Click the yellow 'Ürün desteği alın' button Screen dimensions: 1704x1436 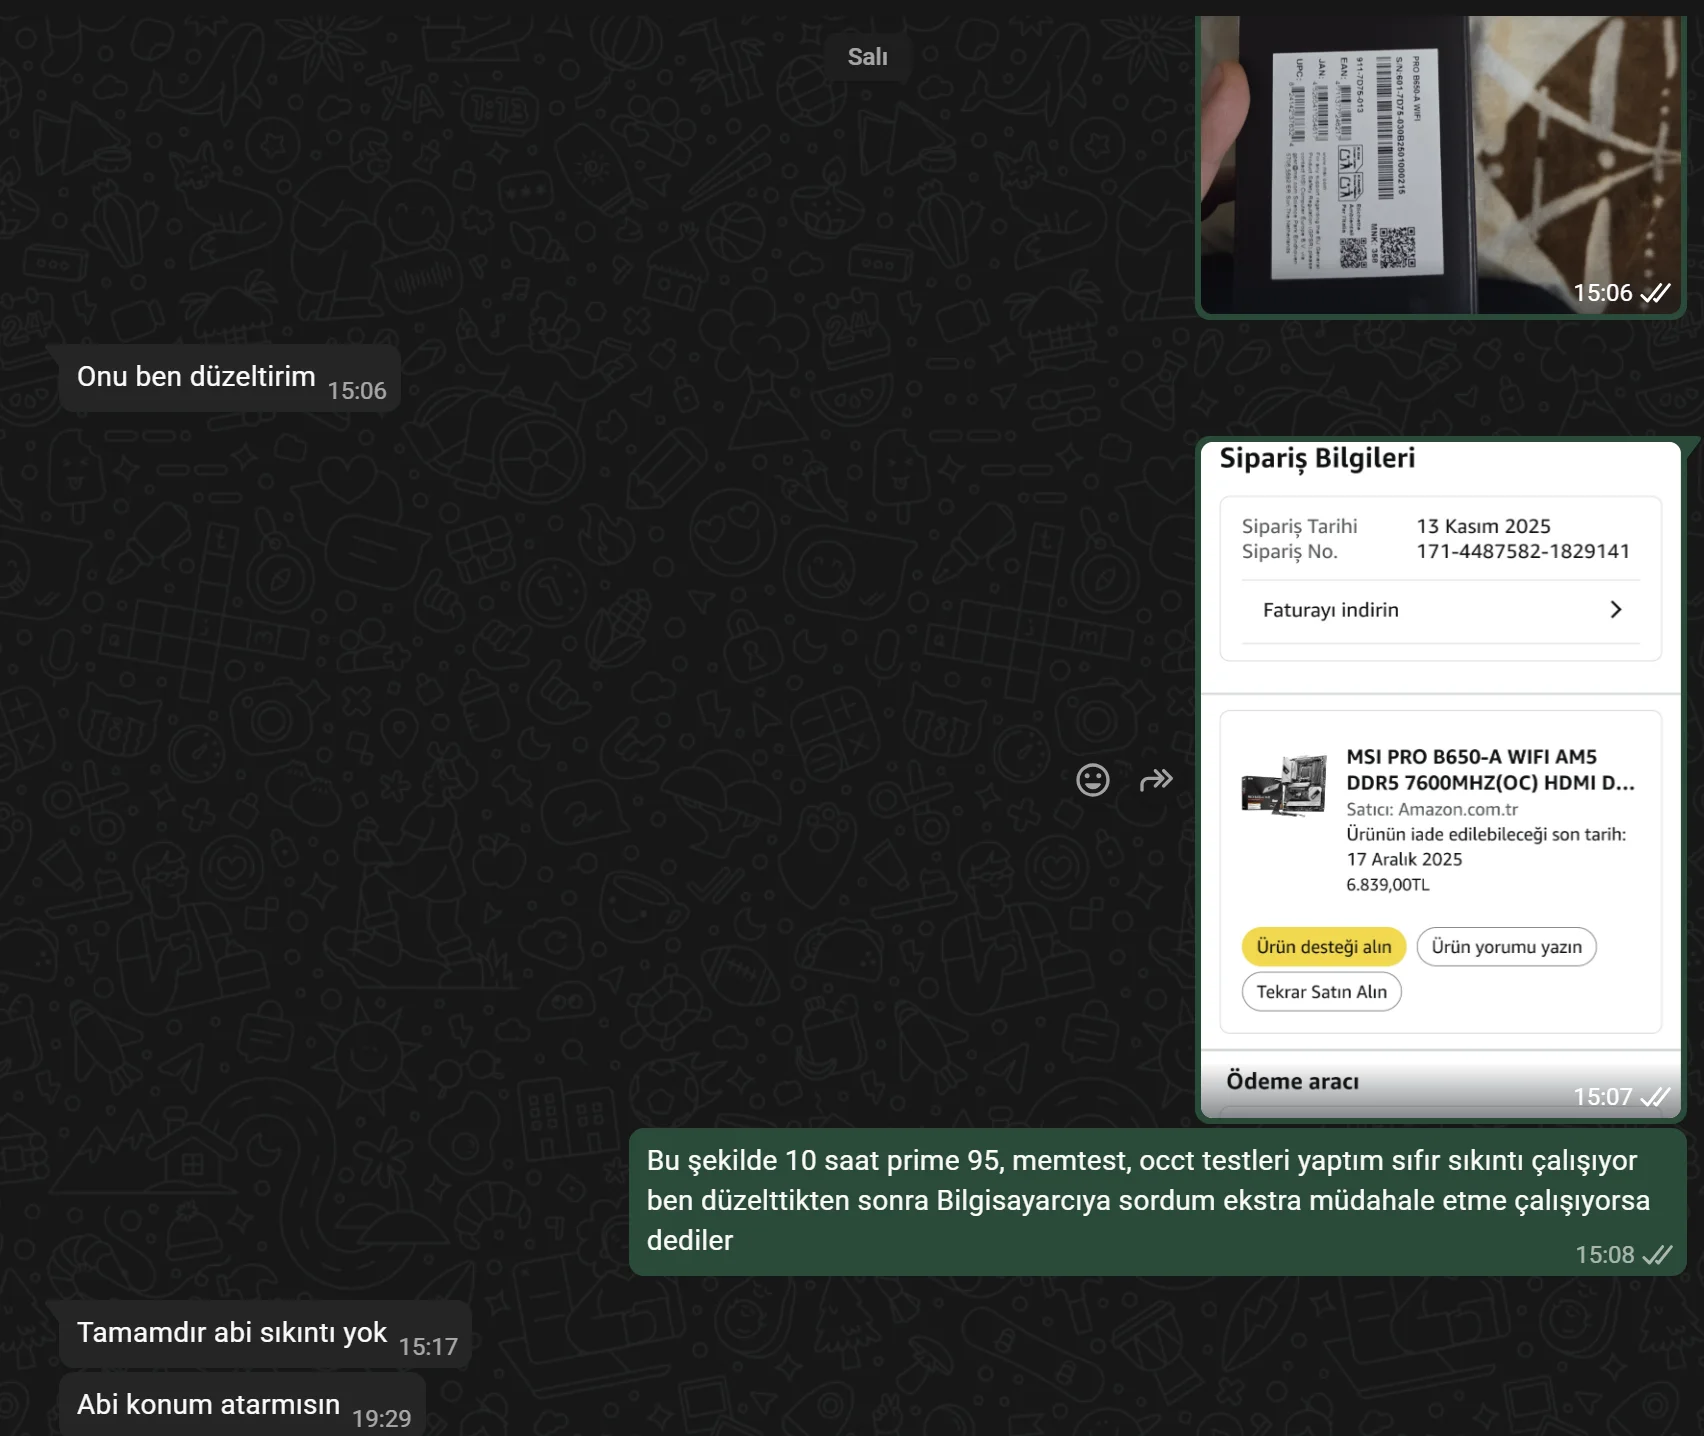(x=1324, y=947)
